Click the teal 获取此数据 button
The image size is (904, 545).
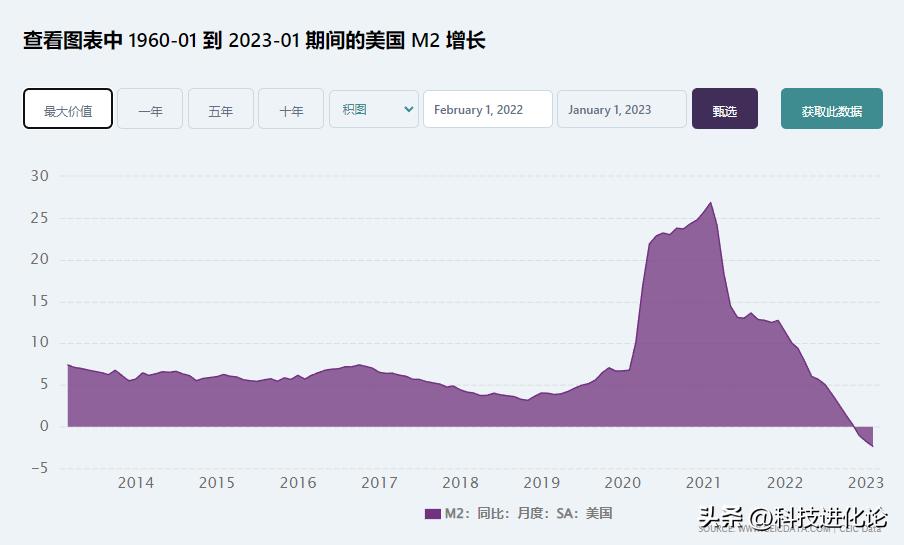[831, 109]
